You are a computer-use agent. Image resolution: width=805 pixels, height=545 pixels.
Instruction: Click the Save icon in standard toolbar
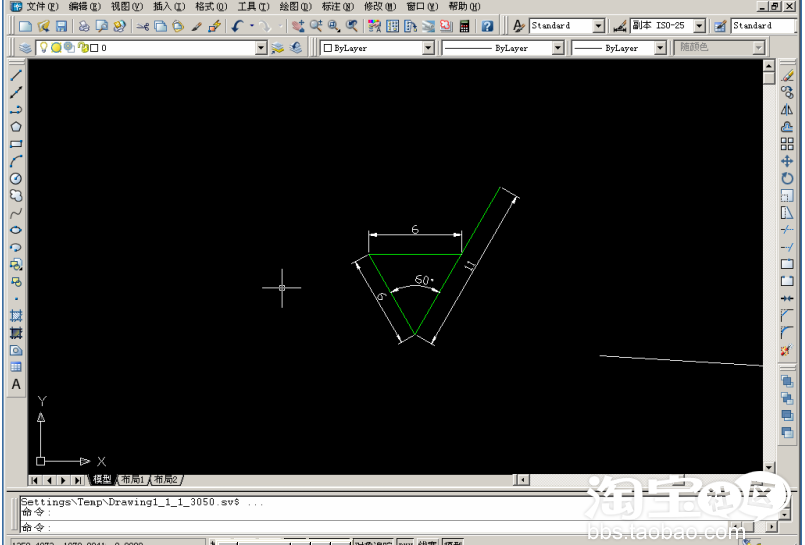pyautogui.click(x=62, y=26)
